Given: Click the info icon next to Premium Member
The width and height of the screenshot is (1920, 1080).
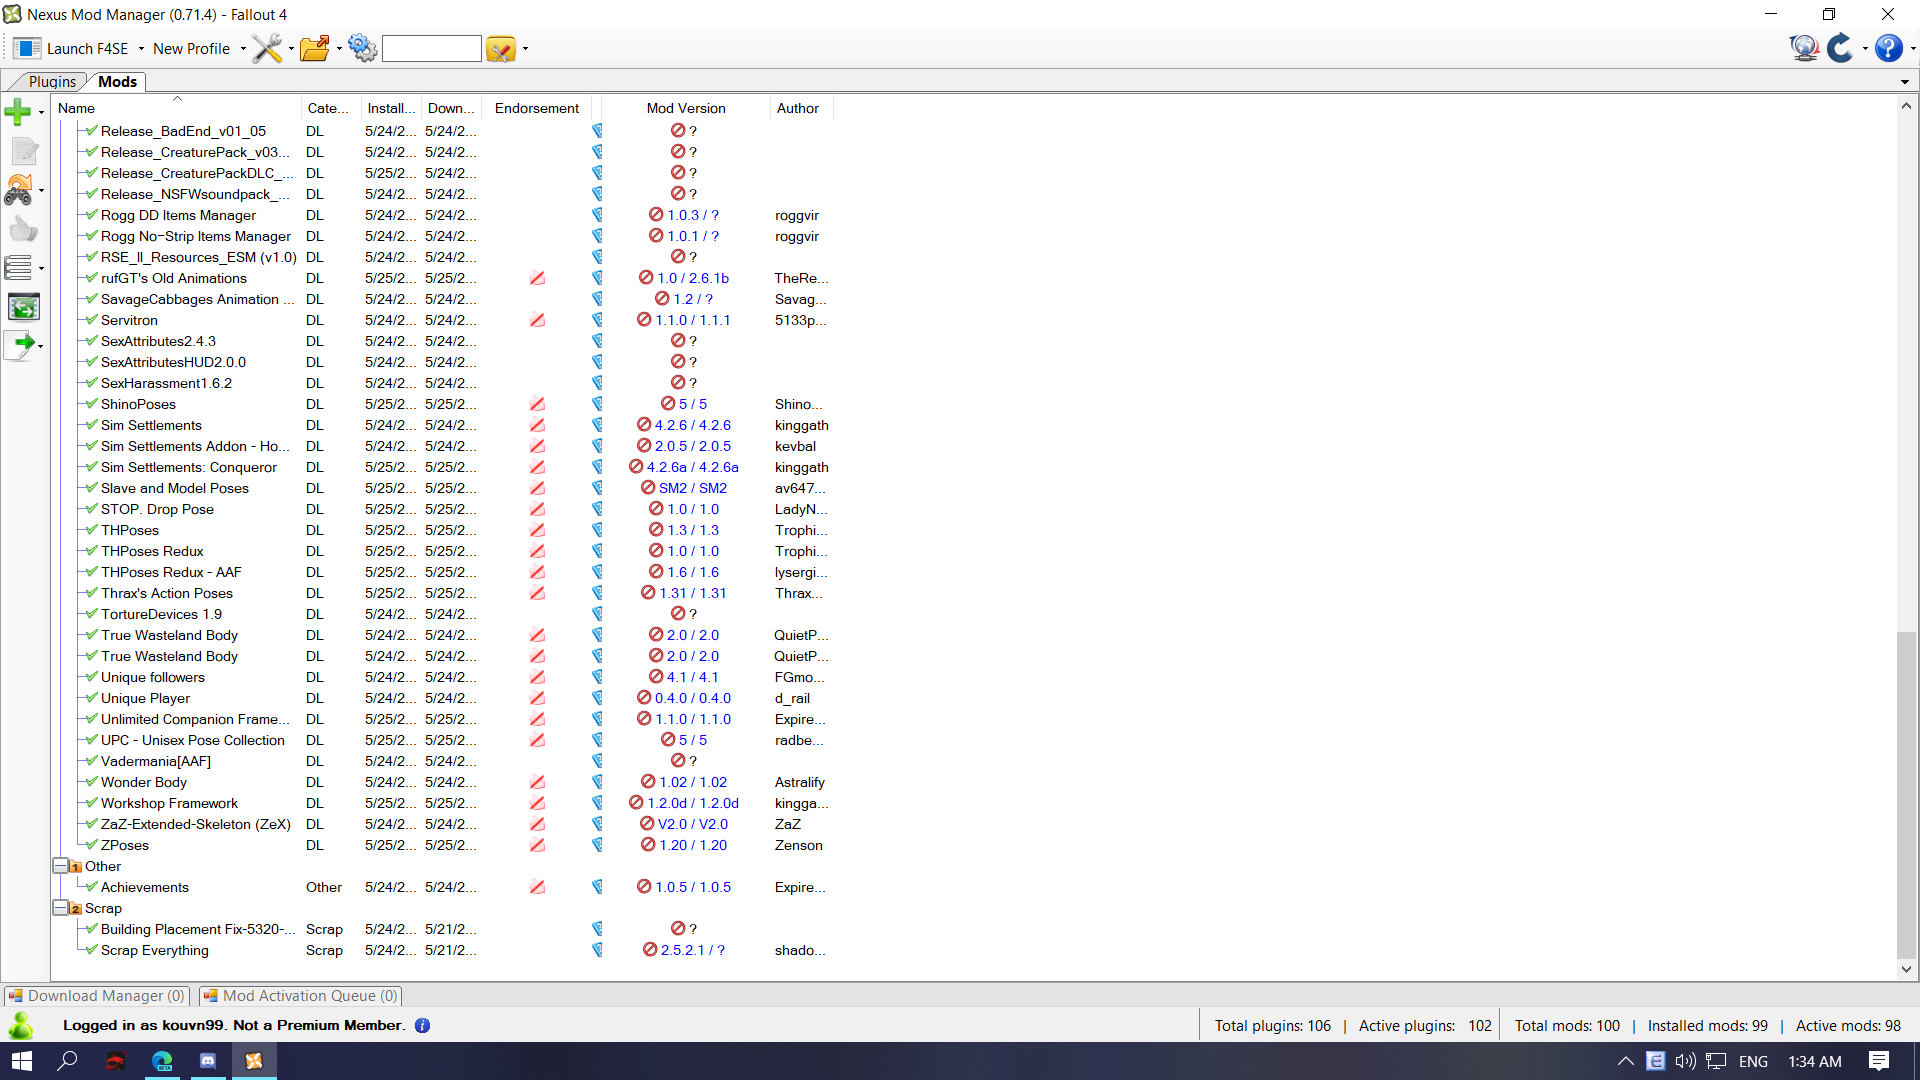Looking at the screenshot, I should [422, 1025].
